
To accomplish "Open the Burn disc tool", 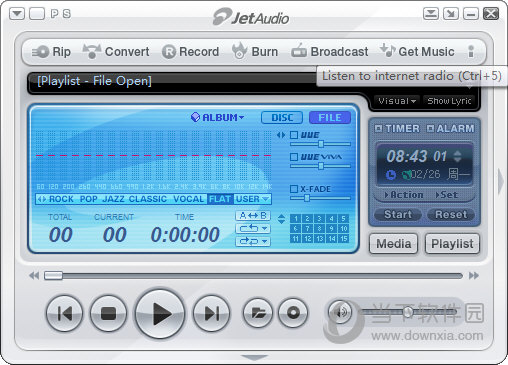I will pos(255,51).
